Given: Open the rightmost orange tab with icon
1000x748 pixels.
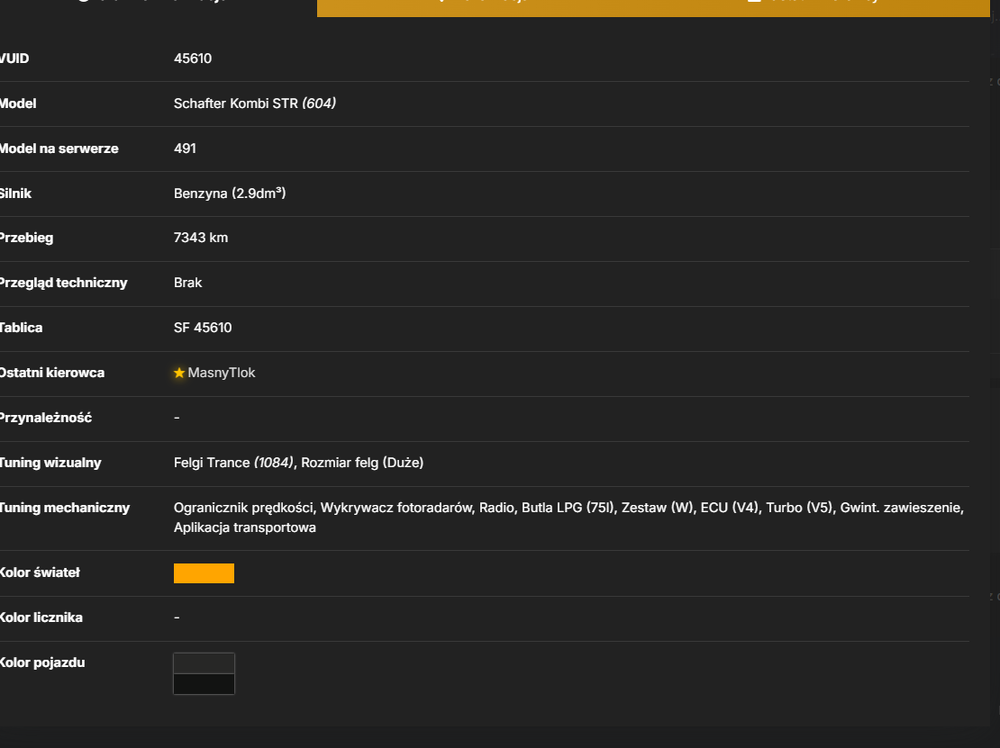Looking at the screenshot, I should click(x=820, y=6).
